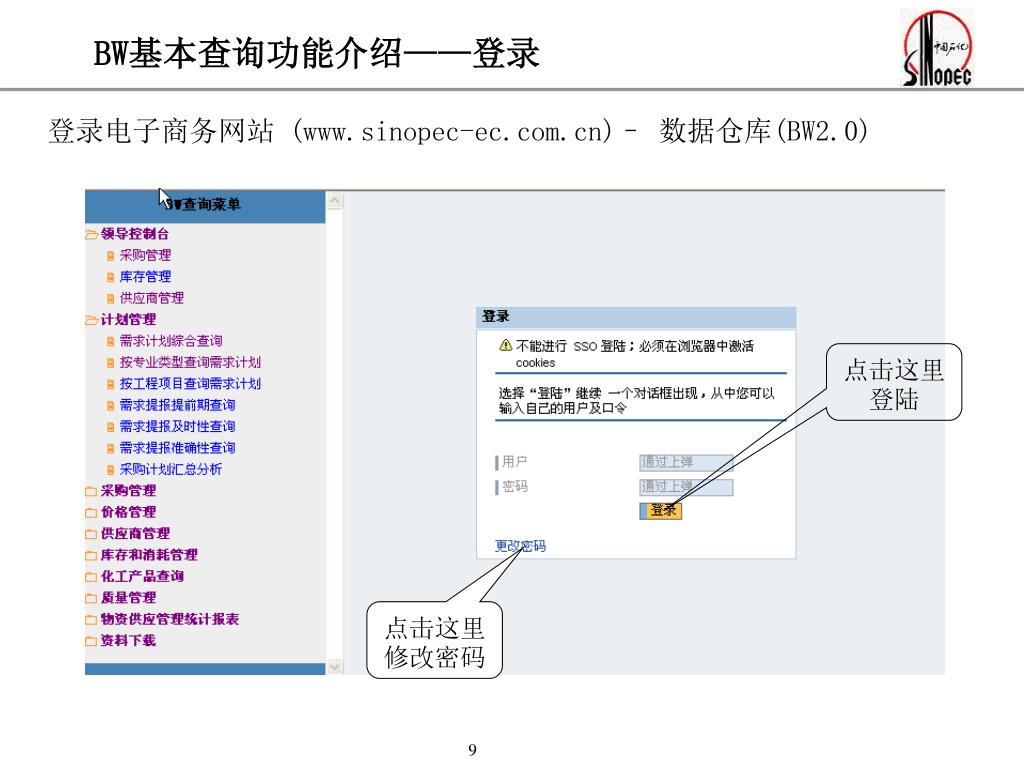Image resolution: width=1024 pixels, height=768 pixels.
Task: Click document icon beside 库存管理
Action: coord(111,277)
